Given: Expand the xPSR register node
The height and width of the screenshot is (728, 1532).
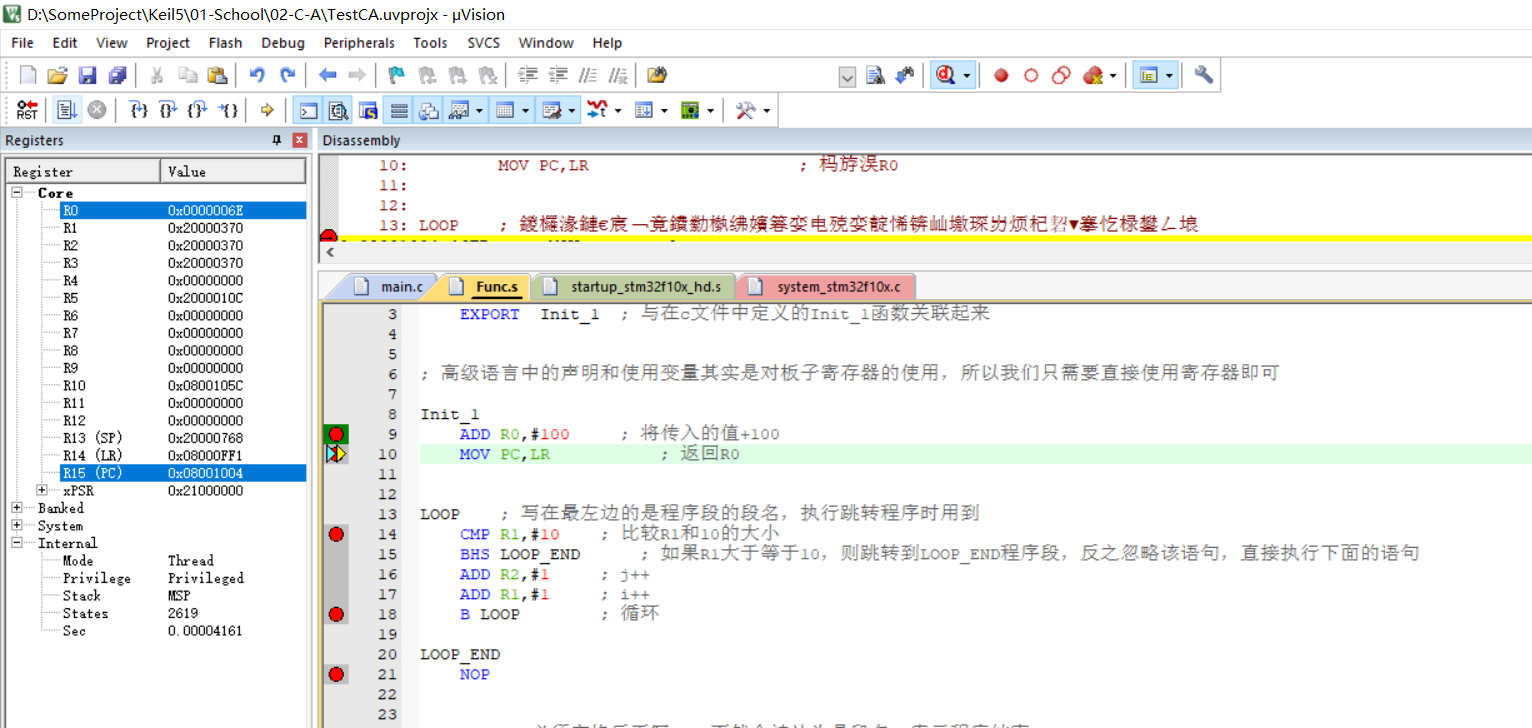Looking at the screenshot, I should point(41,490).
